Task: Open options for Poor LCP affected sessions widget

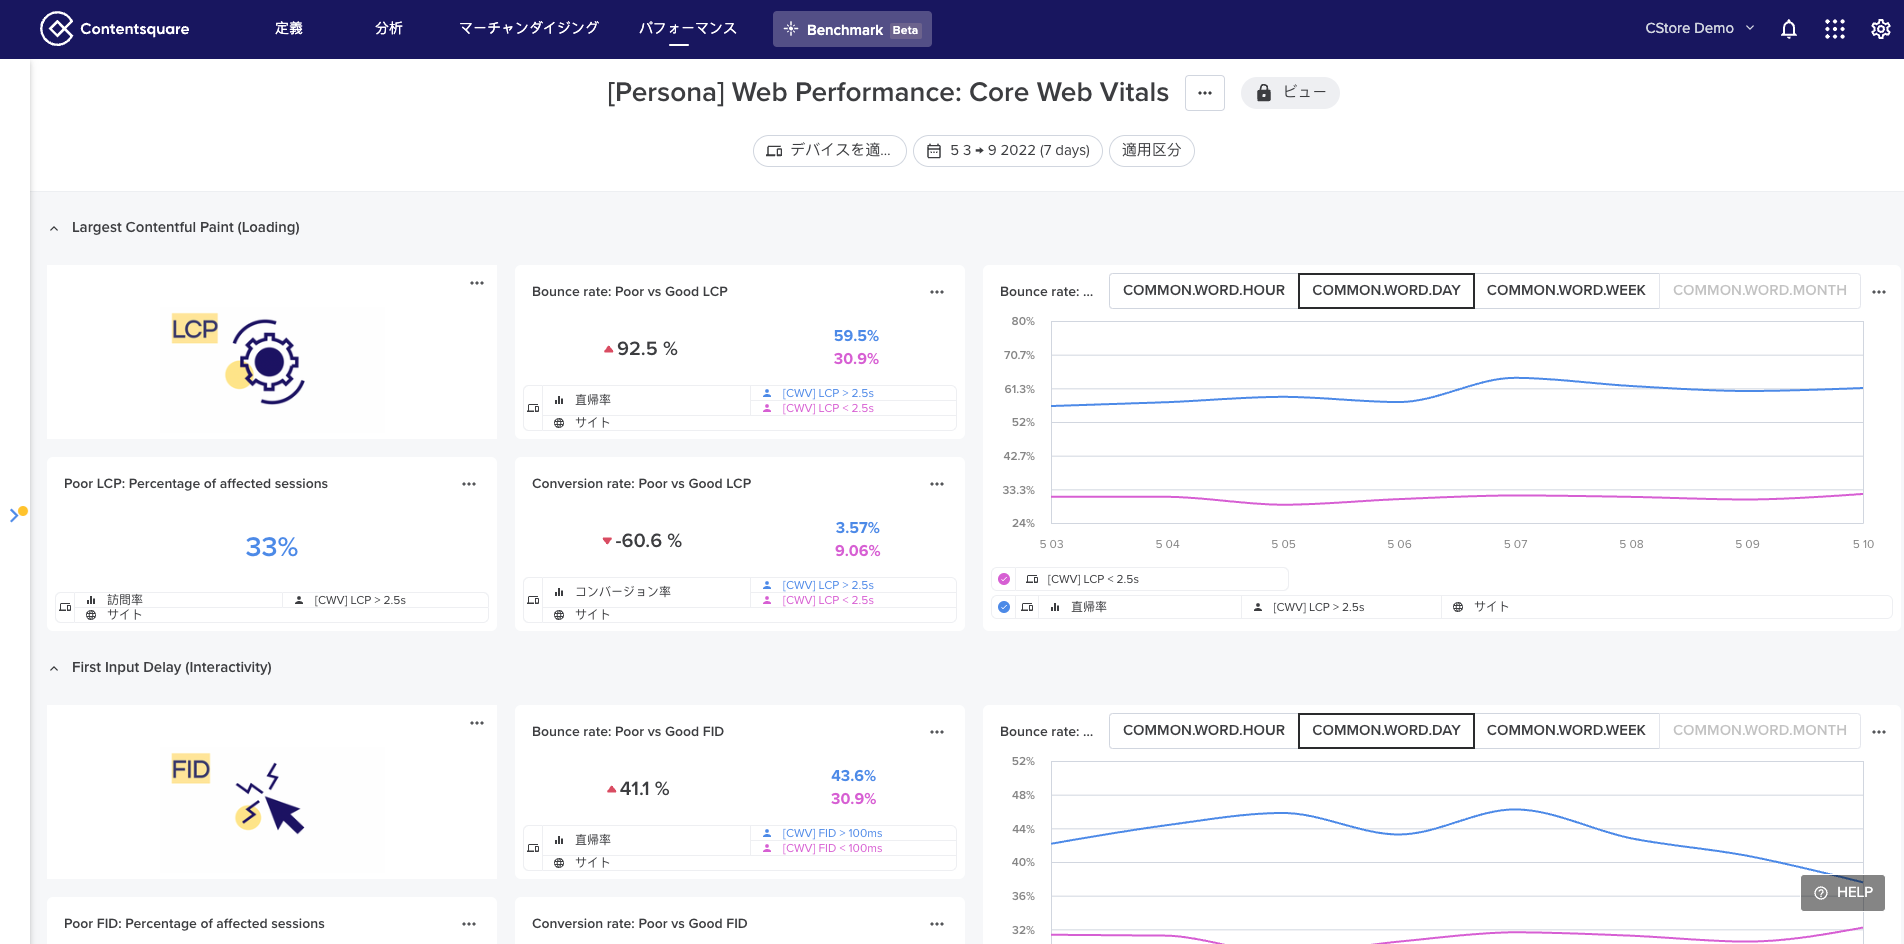Action: 469,484
